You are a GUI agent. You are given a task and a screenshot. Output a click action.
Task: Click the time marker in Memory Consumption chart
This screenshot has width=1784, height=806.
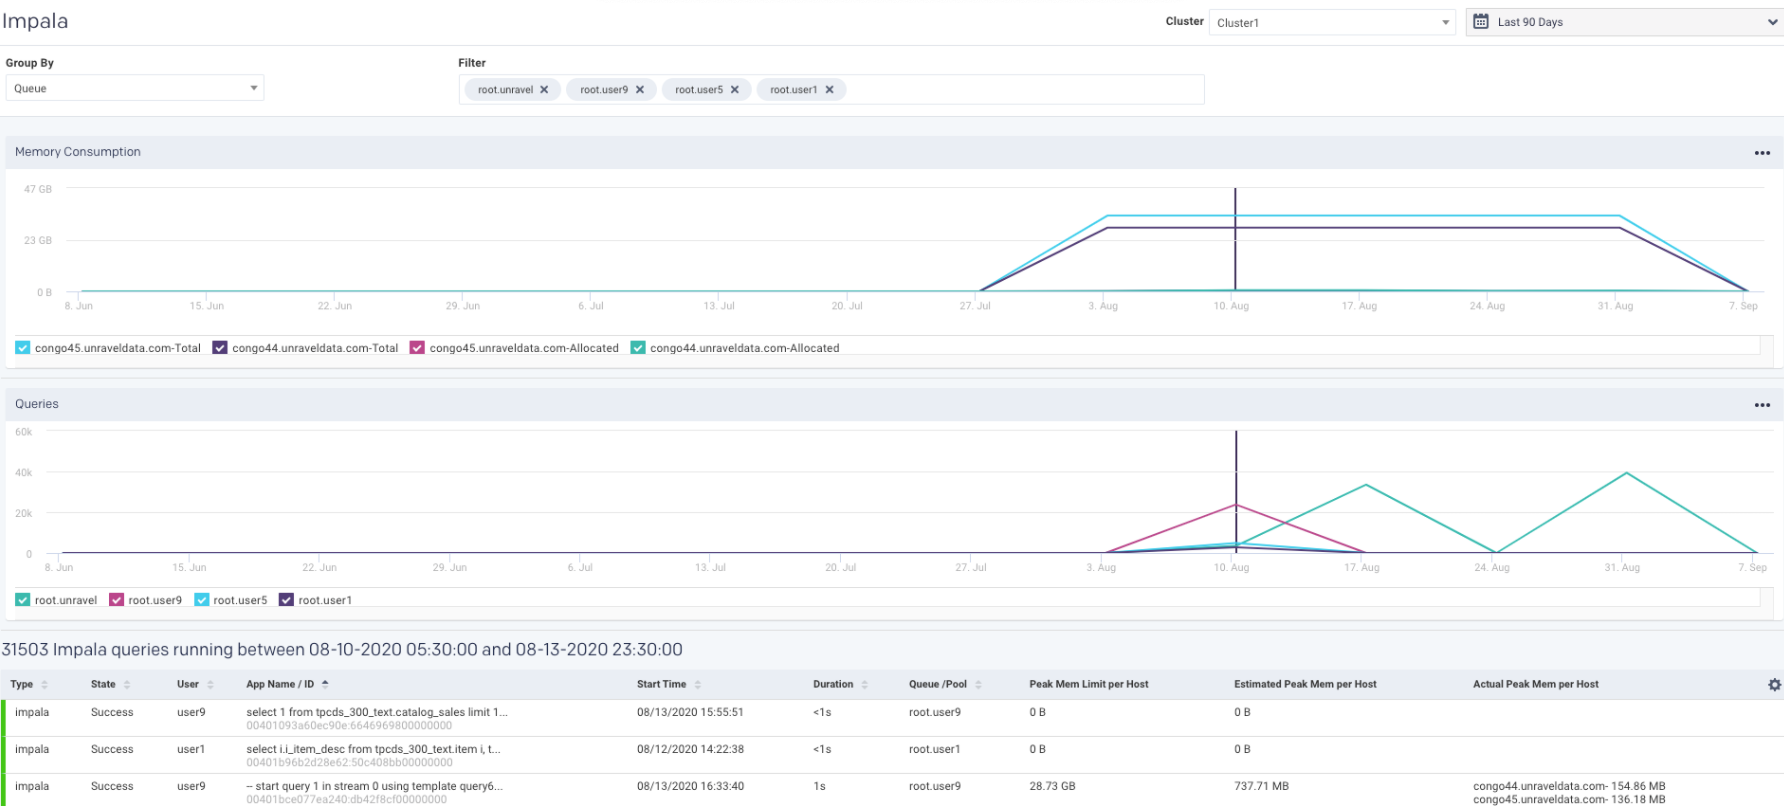1235,240
